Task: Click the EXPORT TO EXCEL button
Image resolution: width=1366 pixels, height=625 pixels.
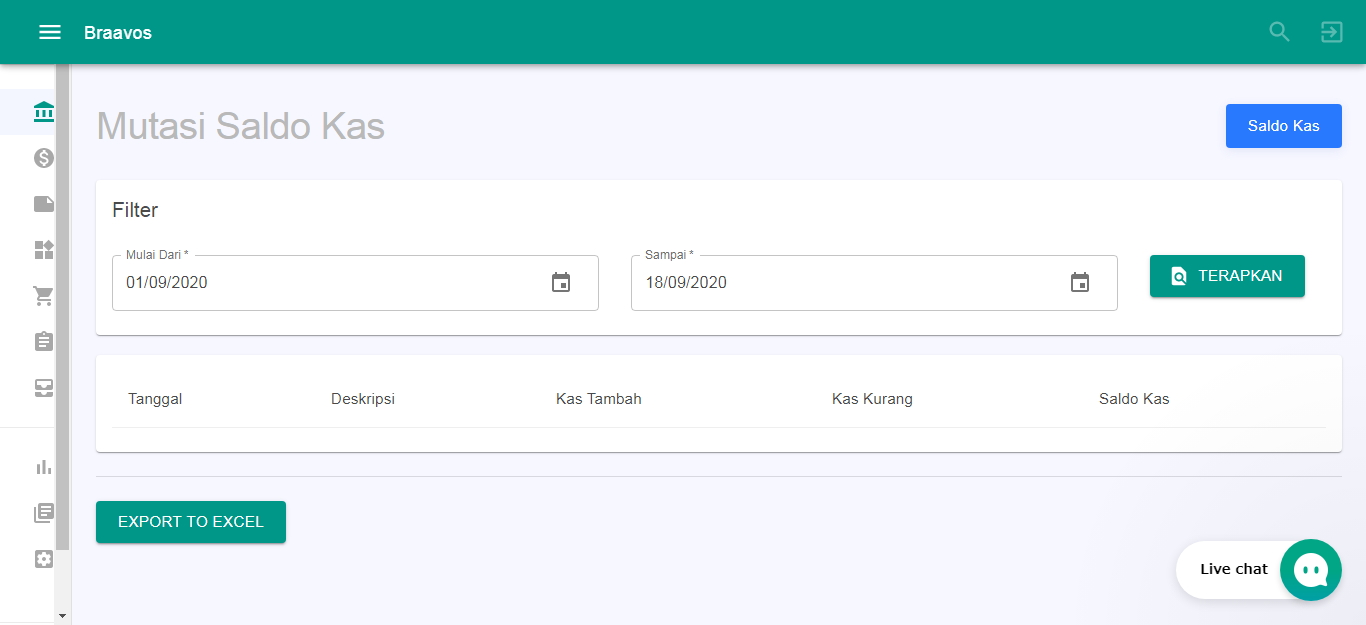Action: point(190,521)
